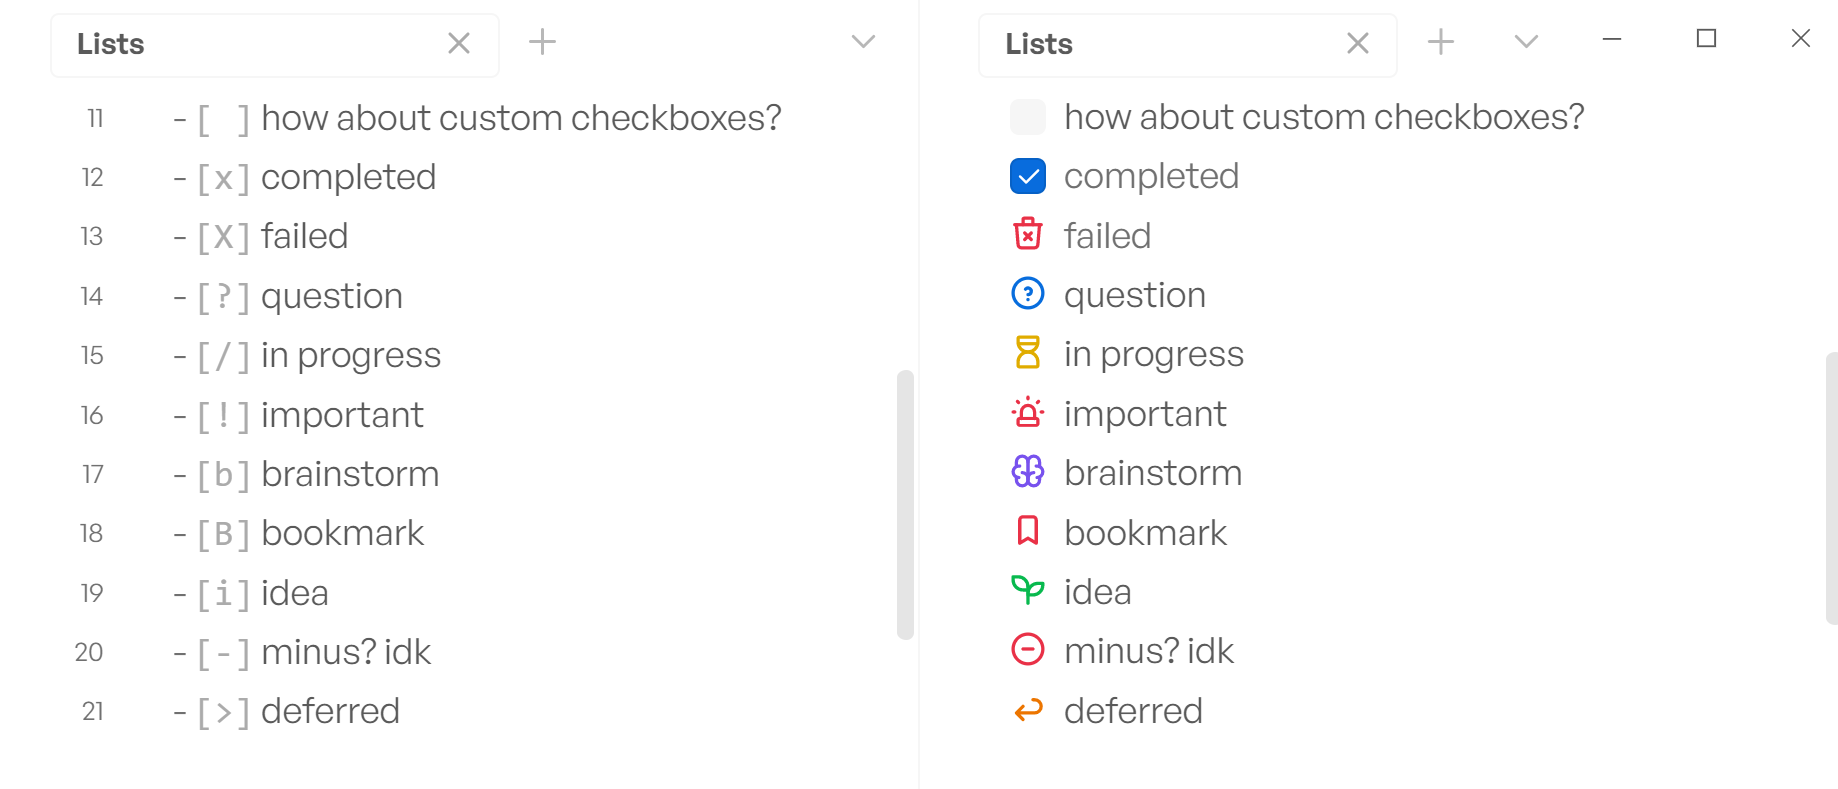Open right pane tab list chevron
1838x789 pixels.
pos(1526,42)
